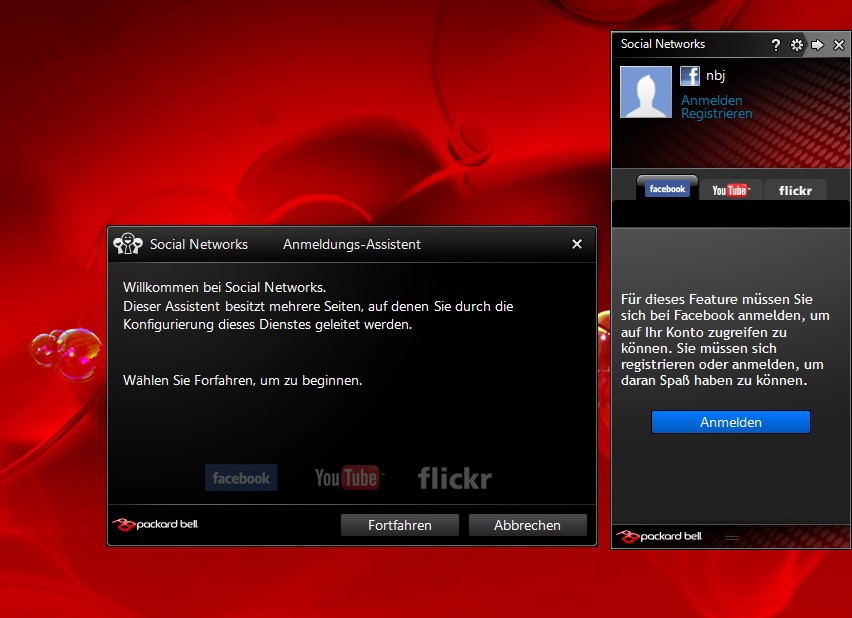Screen dimensions: 852x618
Task: Switch to the flickr tab
Action: tap(795, 190)
